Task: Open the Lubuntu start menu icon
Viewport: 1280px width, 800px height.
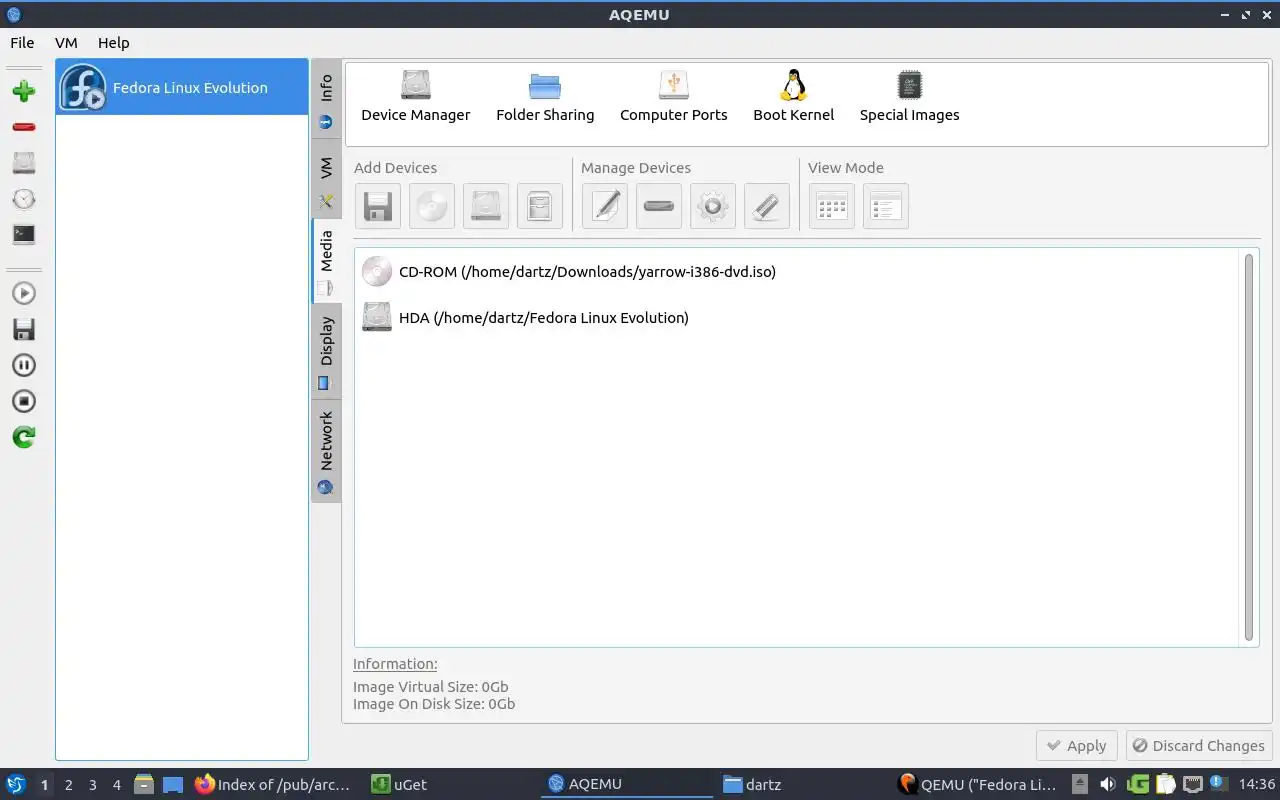Action: pyautogui.click(x=16, y=784)
